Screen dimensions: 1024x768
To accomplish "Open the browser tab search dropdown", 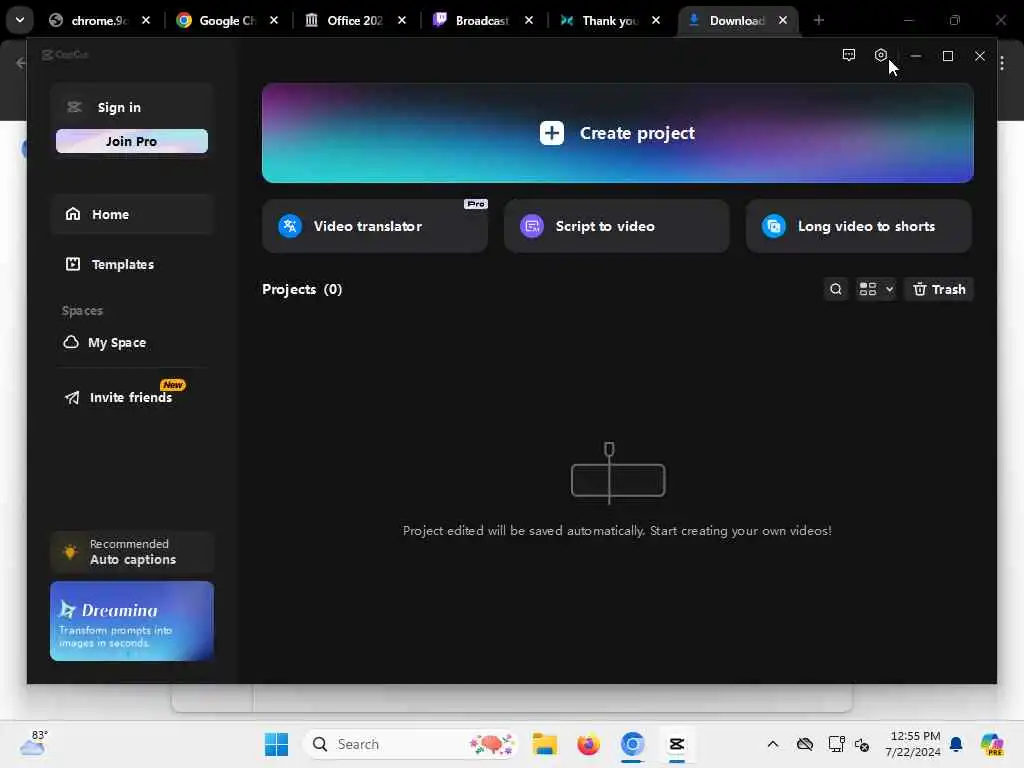I will [20, 20].
